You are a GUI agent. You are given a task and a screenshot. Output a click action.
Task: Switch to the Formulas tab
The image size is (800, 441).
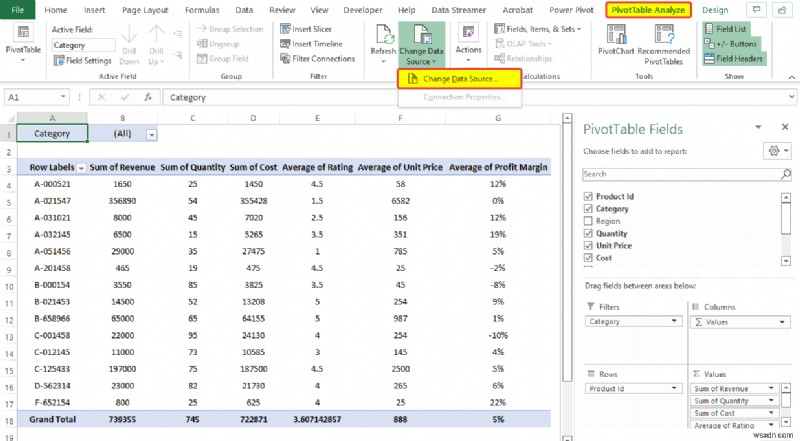(202, 10)
